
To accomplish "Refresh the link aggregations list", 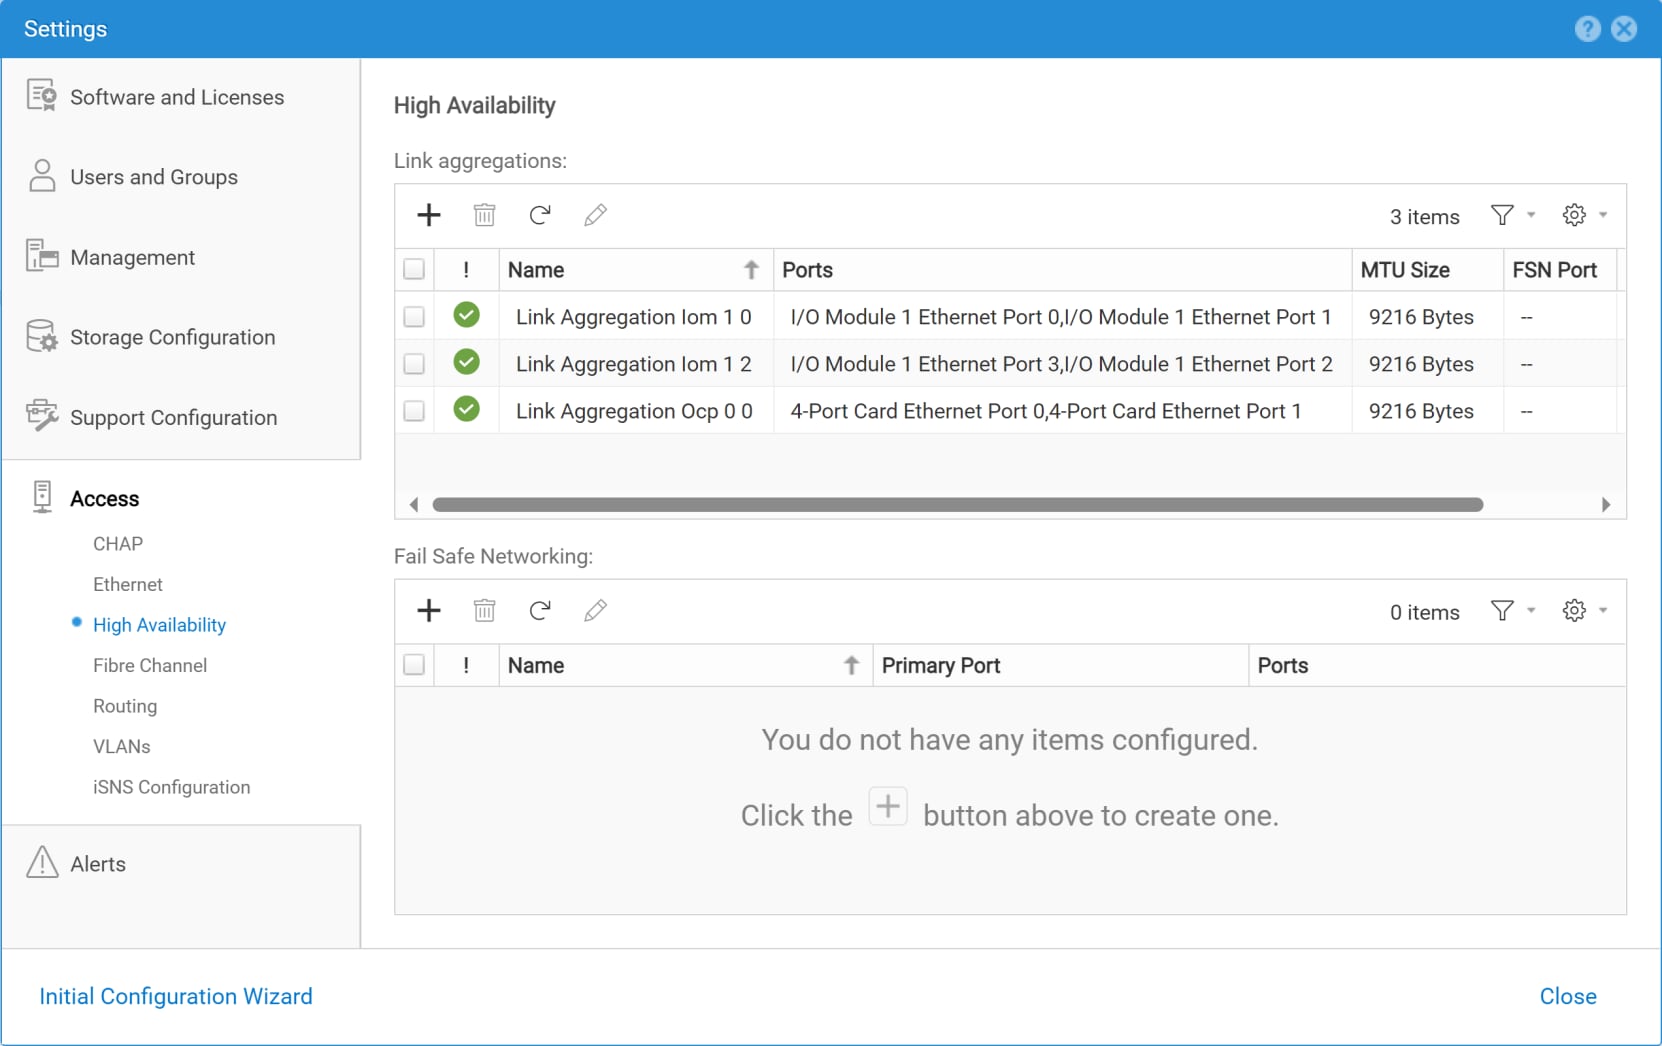I will click(x=540, y=215).
